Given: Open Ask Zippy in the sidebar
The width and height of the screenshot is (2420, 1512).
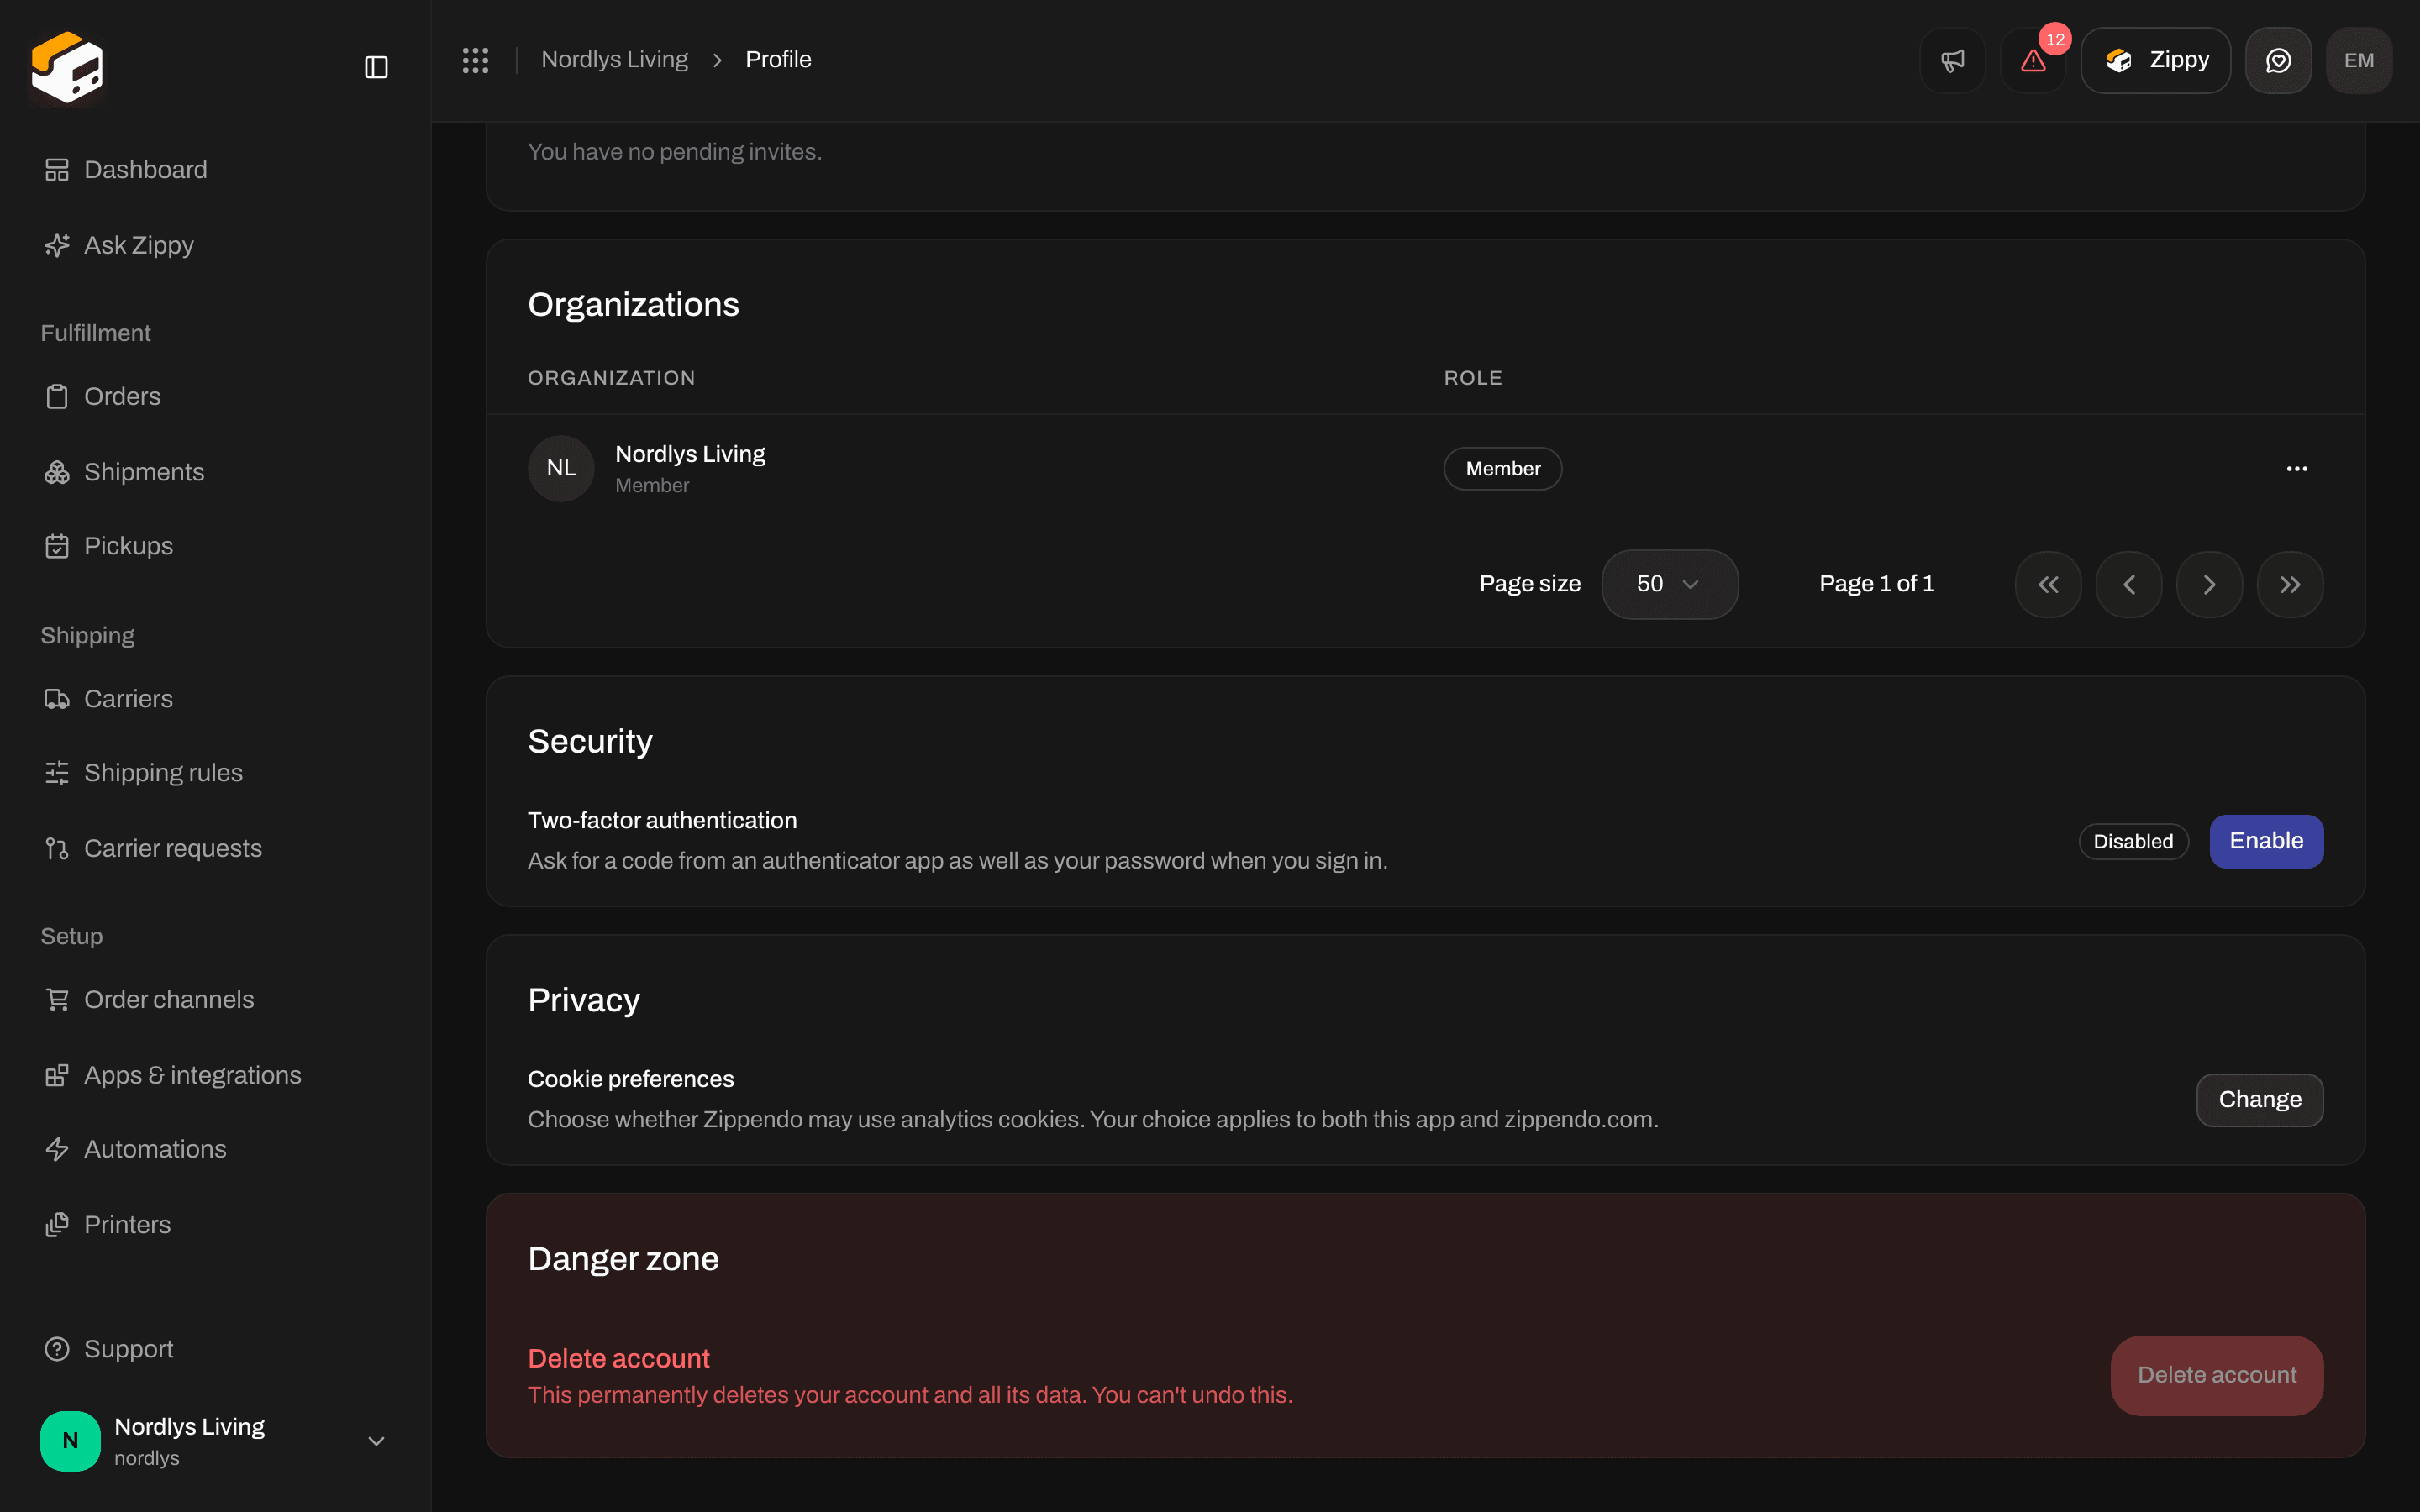Looking at the screenshot, I should tap(215, 245).
